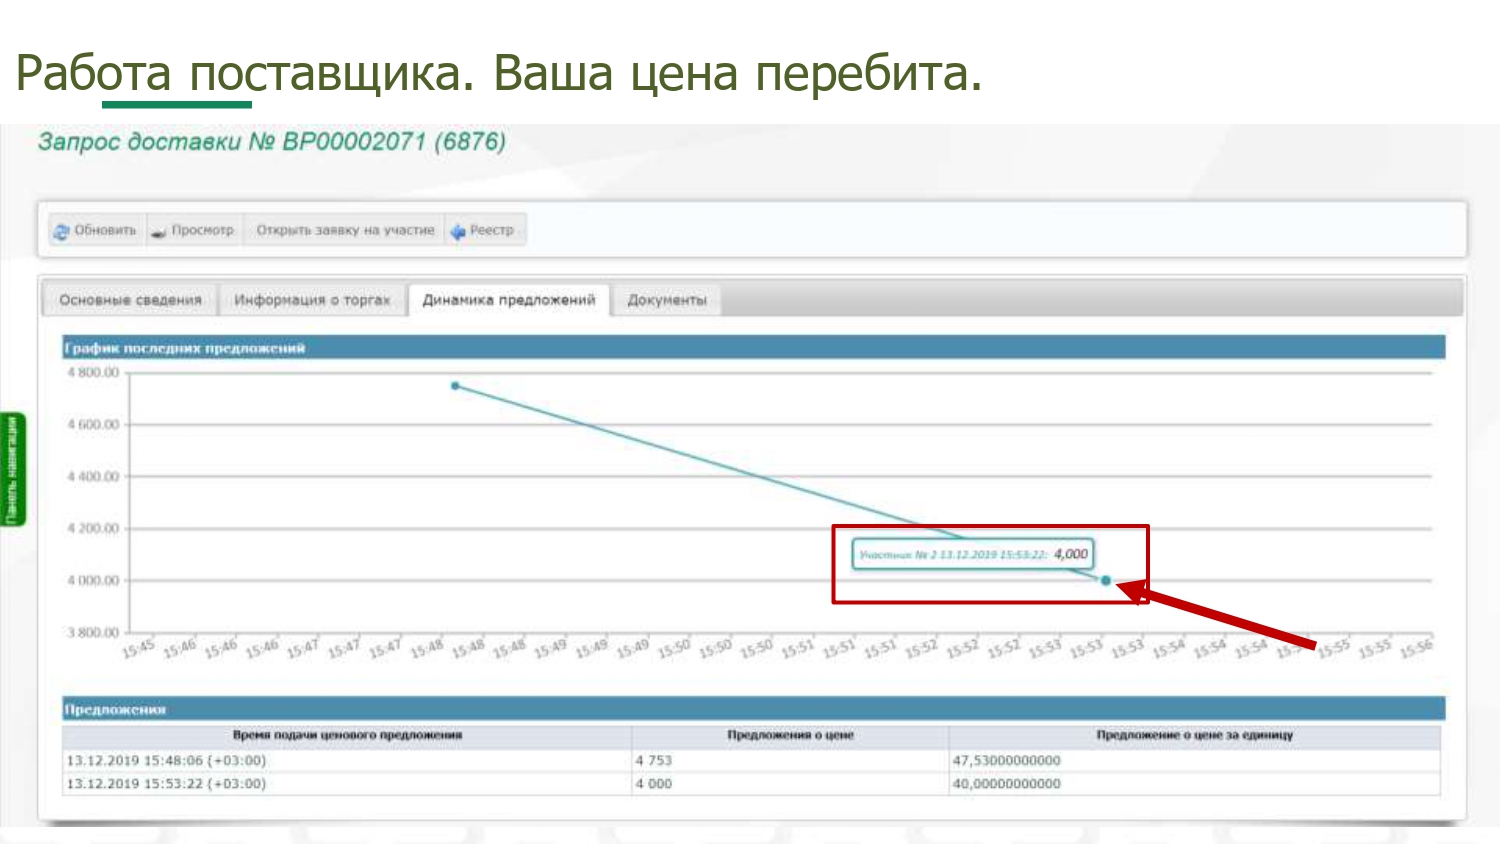Select the Динамика предложений tab
Image resolution: width=1500 pixels, height=844 pixels.
pos(508,300)
